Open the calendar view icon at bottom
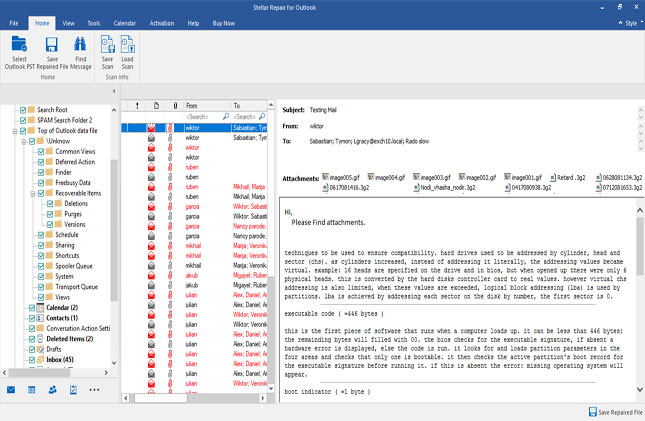Image resolution: width=645 pixels, height=421 pixels. (32, 390)
